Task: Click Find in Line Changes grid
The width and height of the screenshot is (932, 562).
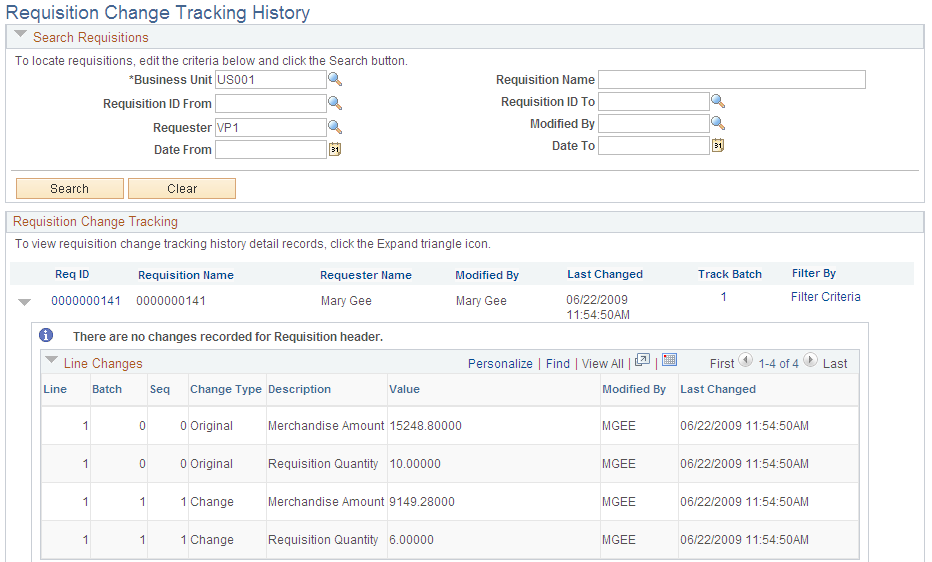Action: click(558, 364)
